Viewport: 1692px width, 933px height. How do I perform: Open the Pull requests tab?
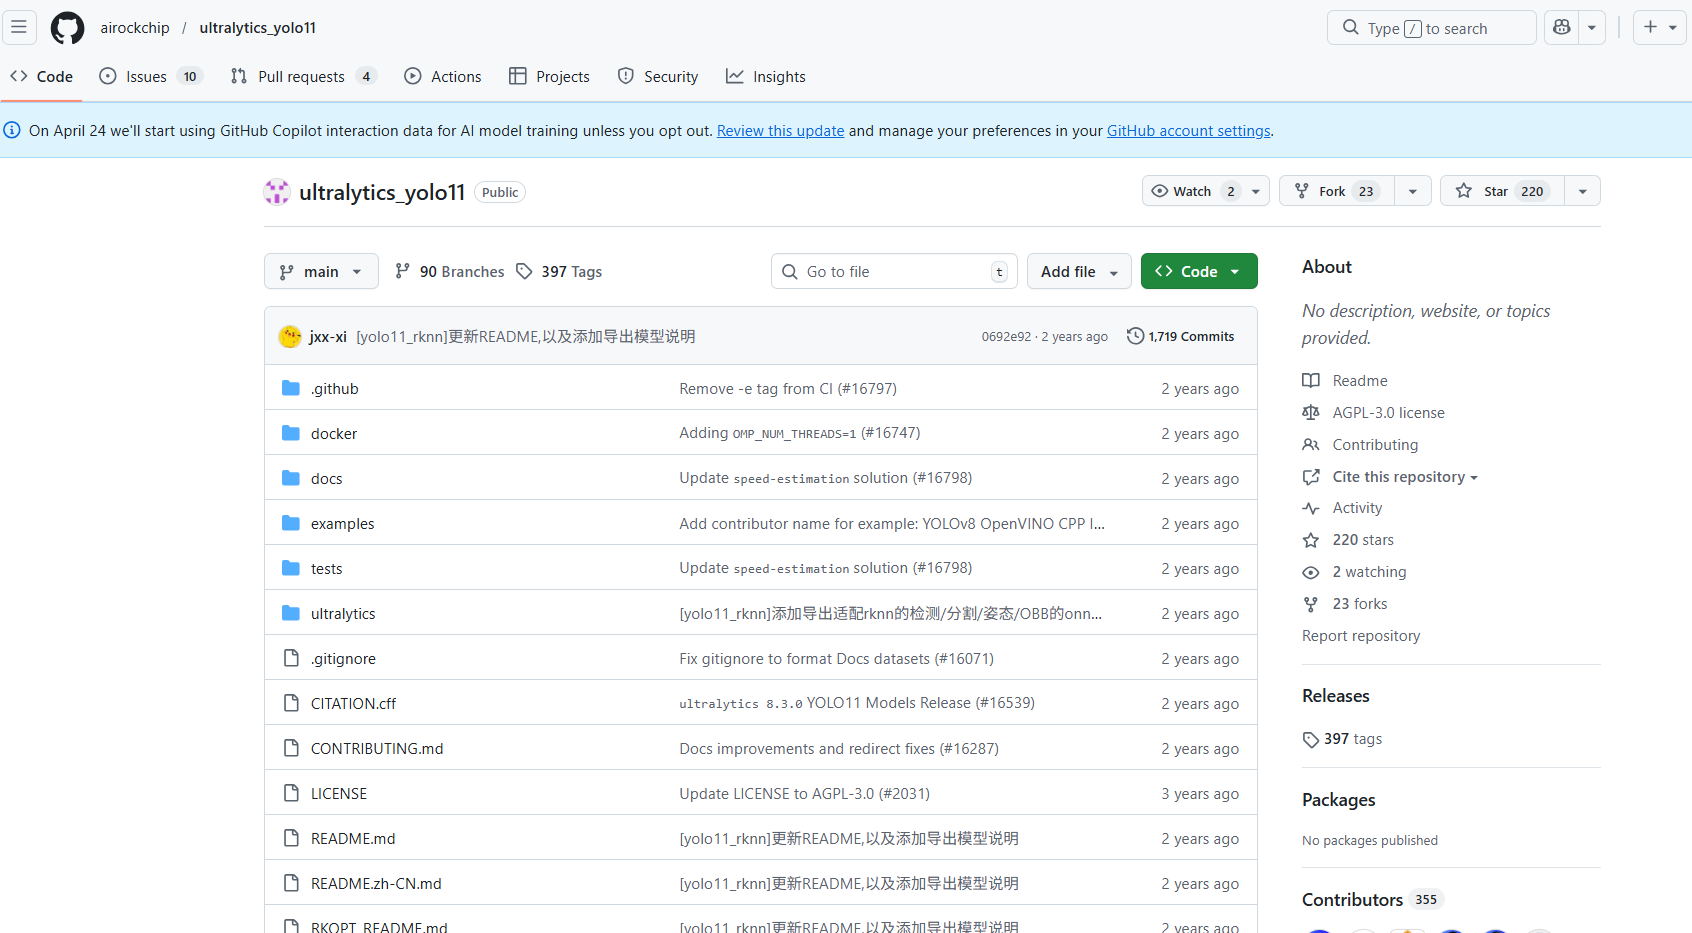[303, 77]
